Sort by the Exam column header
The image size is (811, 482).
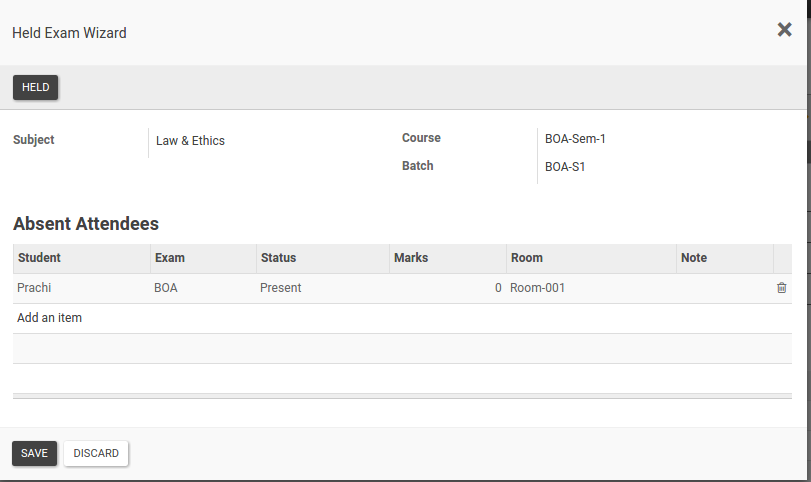170,258
